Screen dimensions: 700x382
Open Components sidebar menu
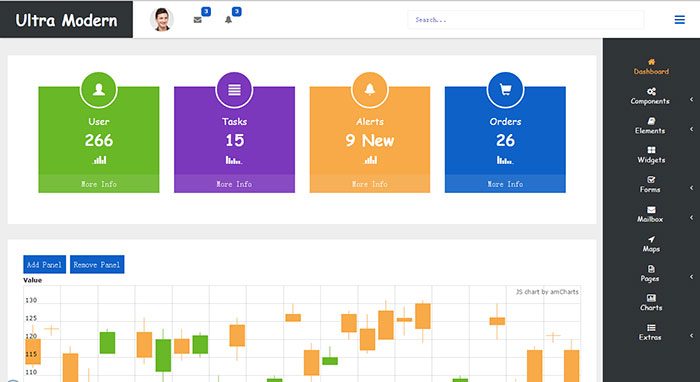coord(650,96)
